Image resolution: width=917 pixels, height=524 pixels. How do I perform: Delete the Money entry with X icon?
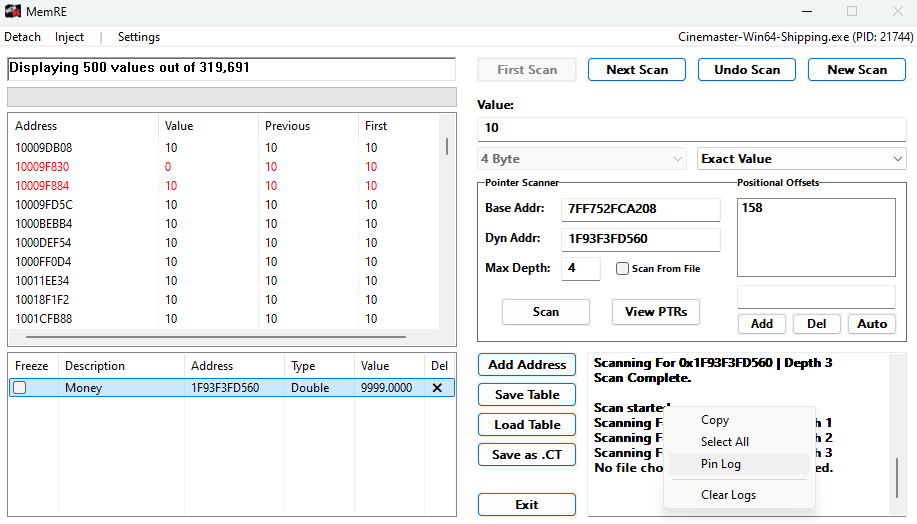437,388
